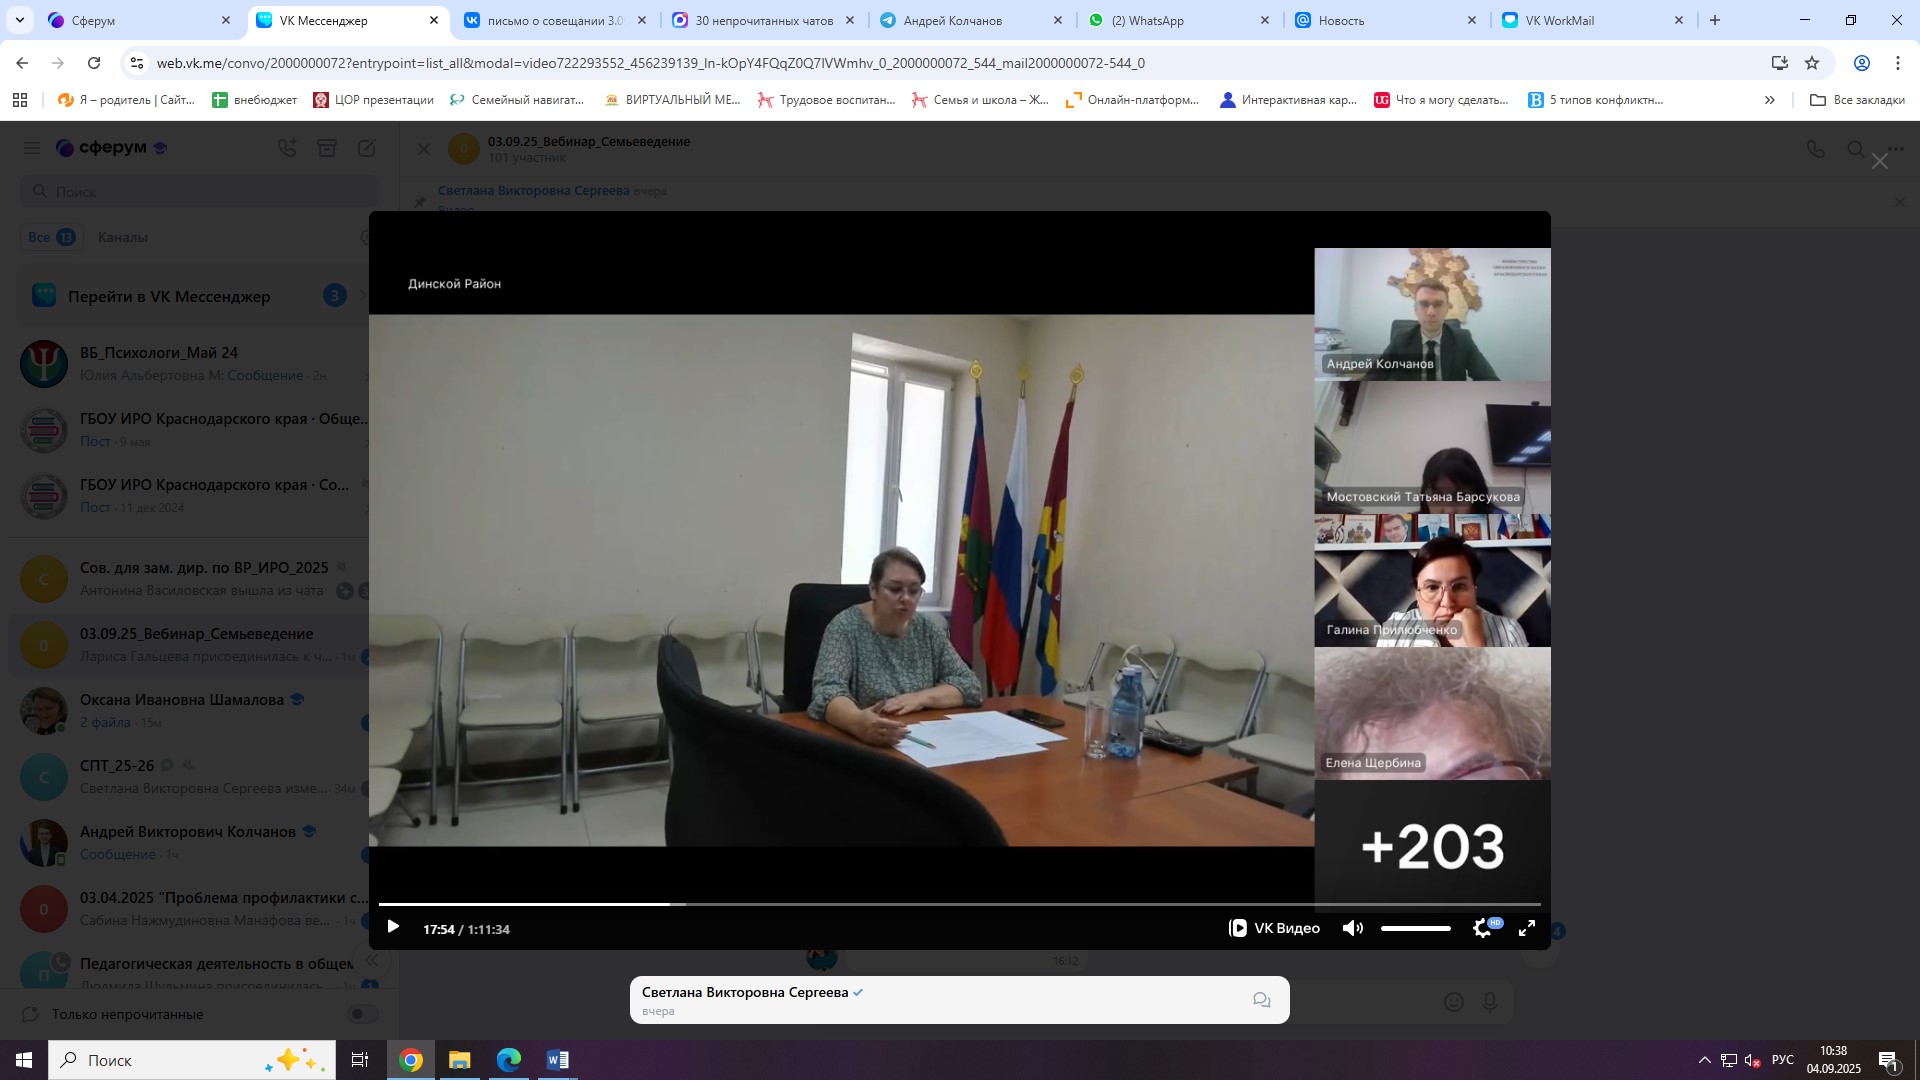Image resolution: width=1920 pixels, height=1080 pixels.
Task: Close the video modal overlay X
Action: coord(1880,161)
